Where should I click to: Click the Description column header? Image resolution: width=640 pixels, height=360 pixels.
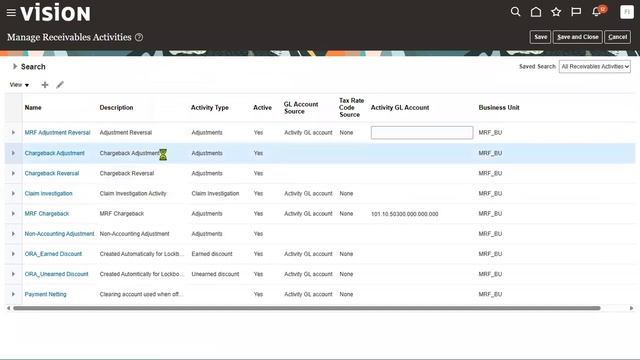(x=116, y=108)
